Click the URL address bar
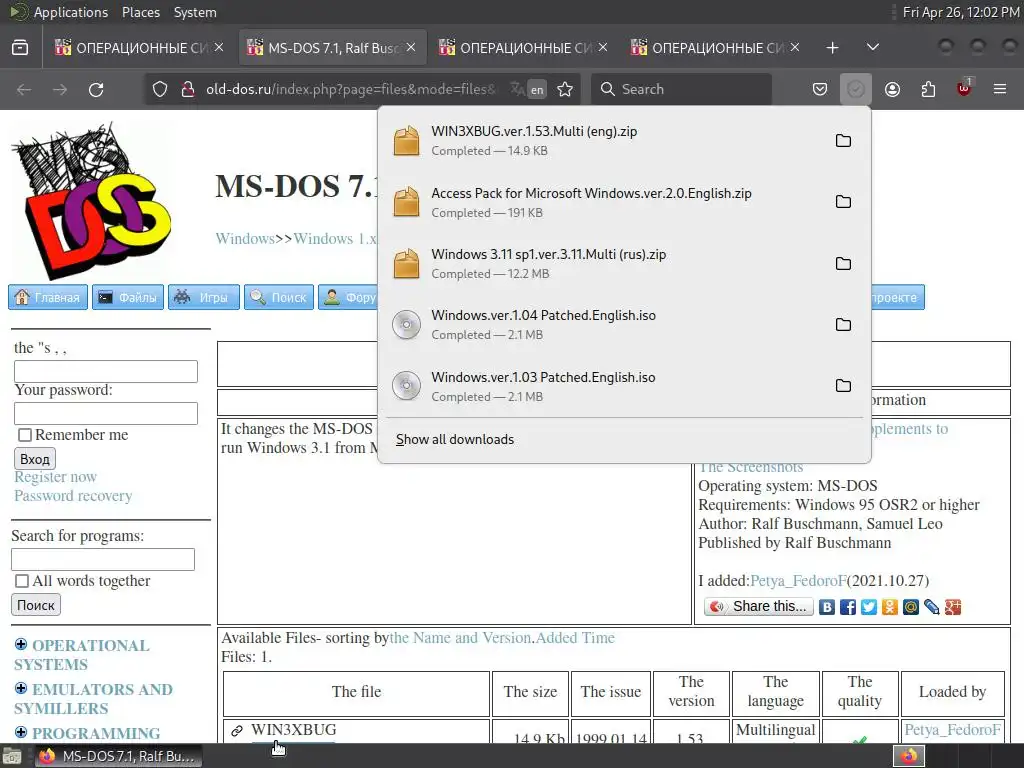 pyautogui.click(x=351, y=89)
